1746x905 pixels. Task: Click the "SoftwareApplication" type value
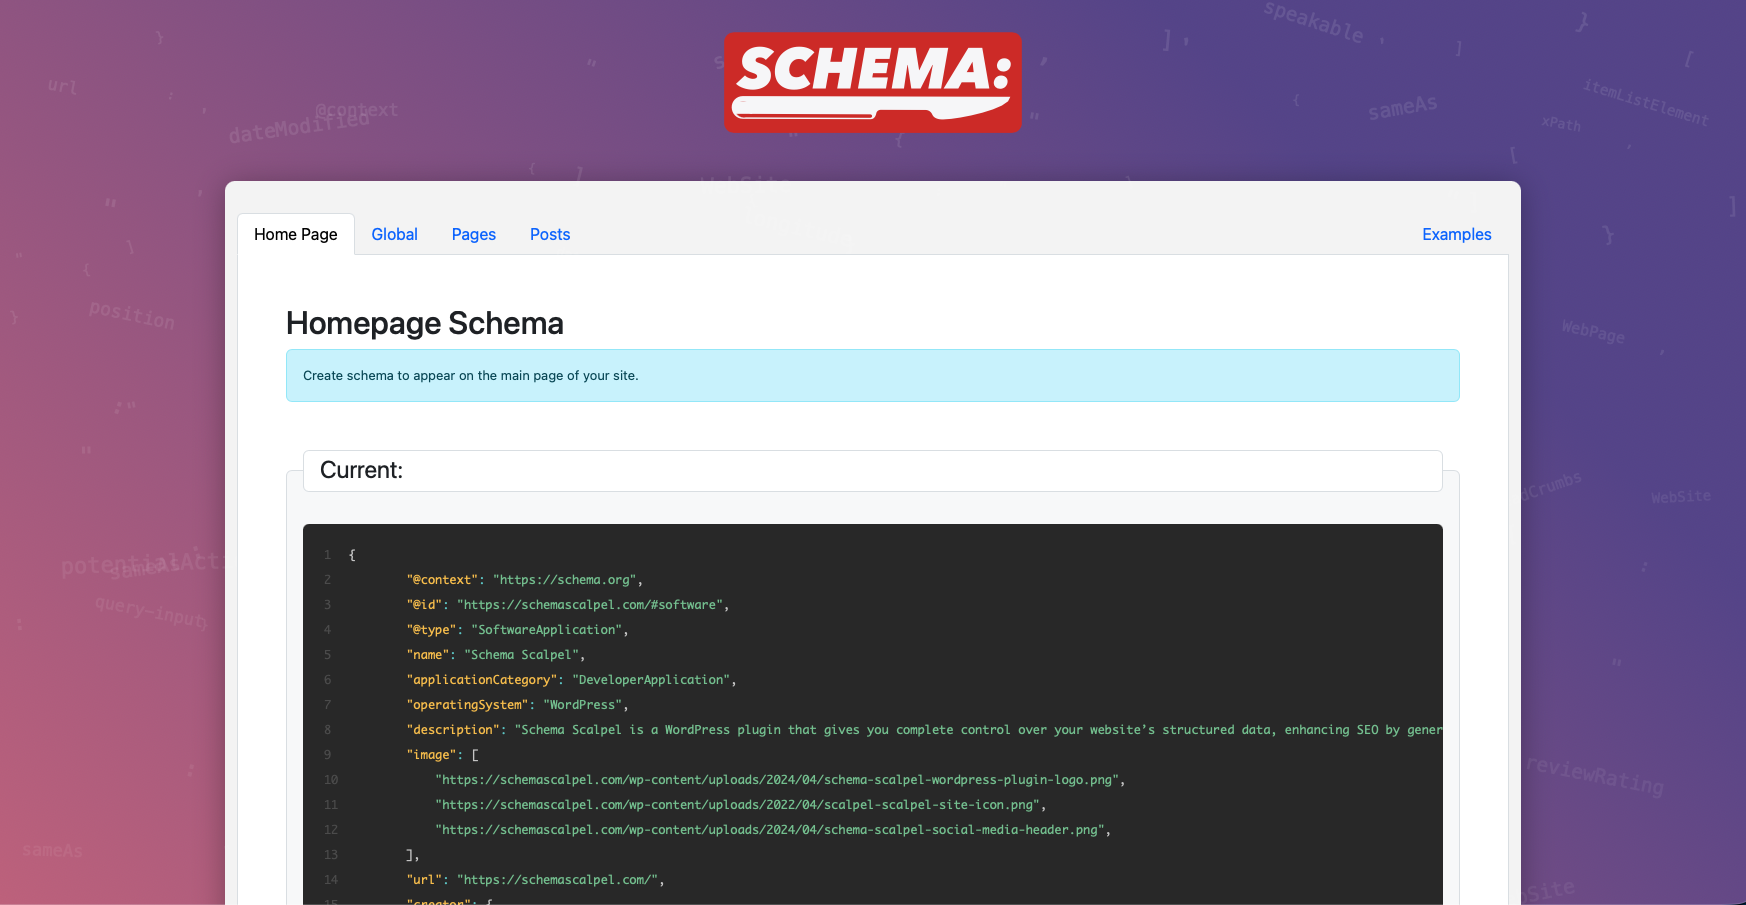tap(549, 630)
